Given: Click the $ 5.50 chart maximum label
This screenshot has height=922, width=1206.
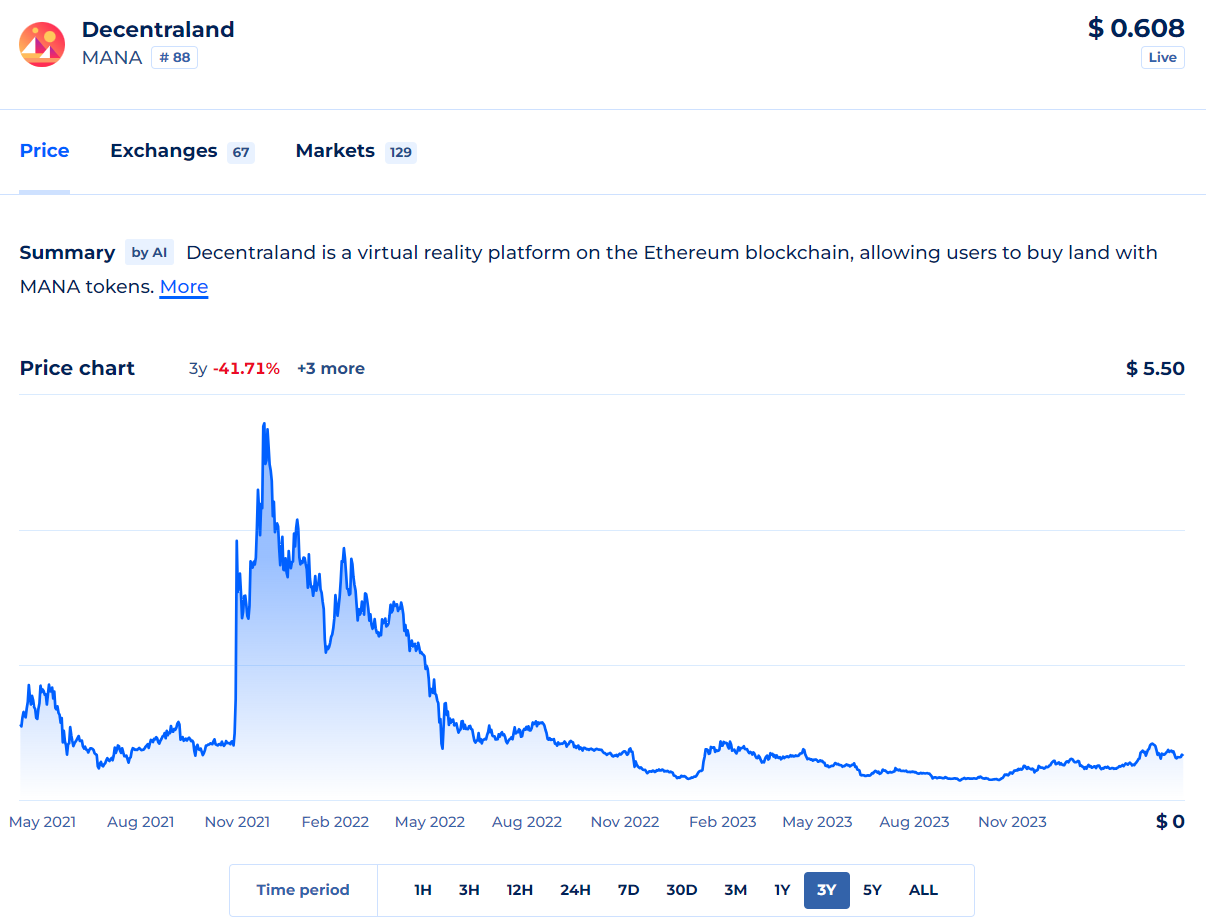Looking at the screenshot, I should [1155, 369].
